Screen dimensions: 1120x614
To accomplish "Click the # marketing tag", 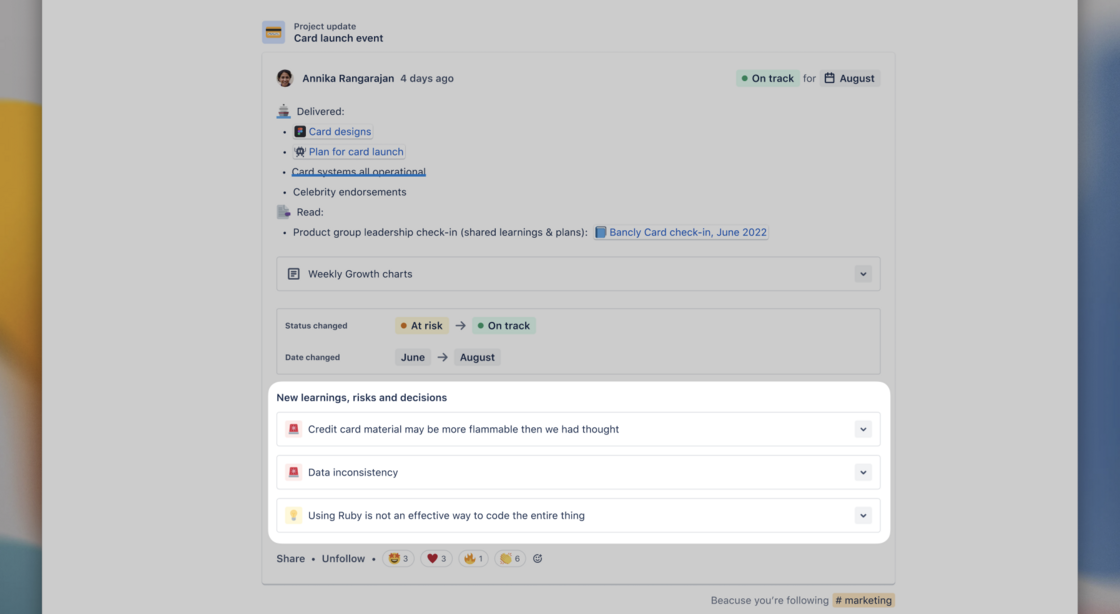I will coord(863,600).
